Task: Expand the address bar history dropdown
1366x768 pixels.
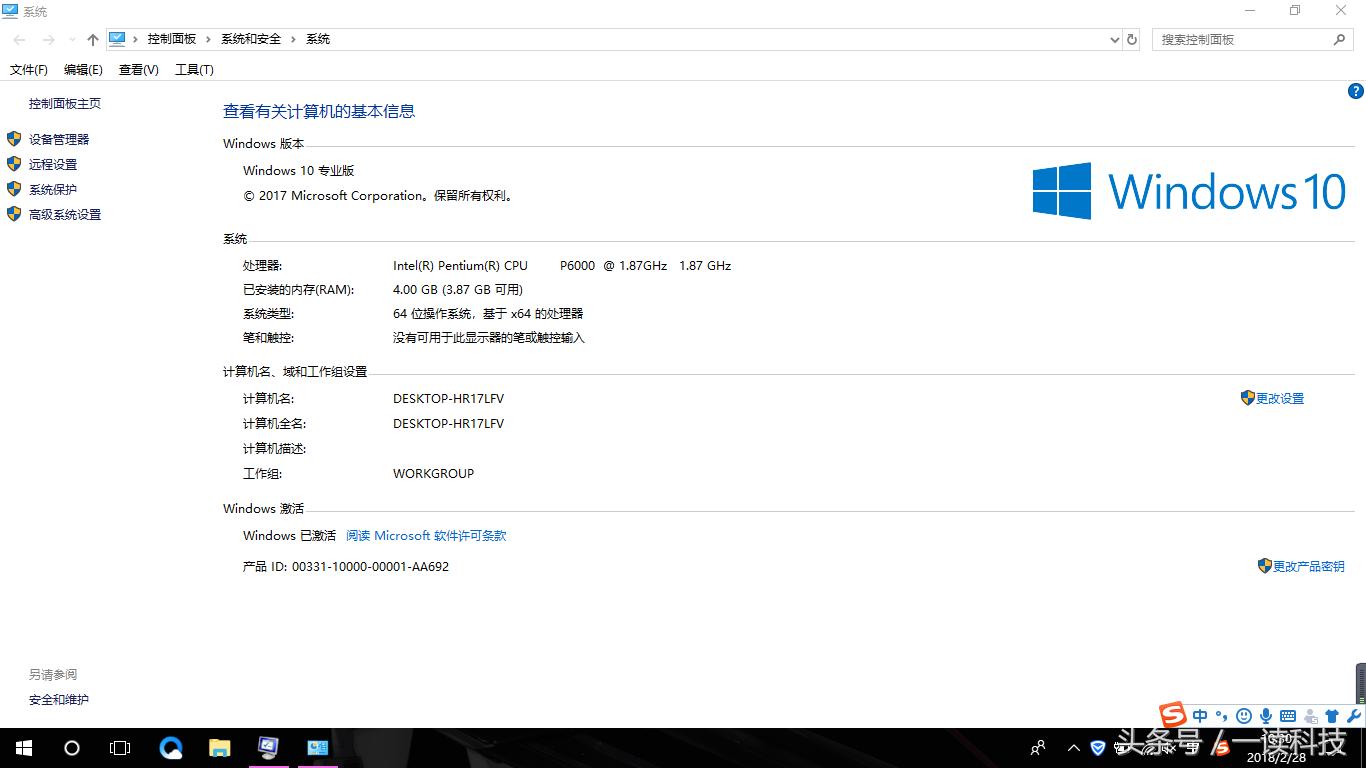Action: (x=1115, y=40)
